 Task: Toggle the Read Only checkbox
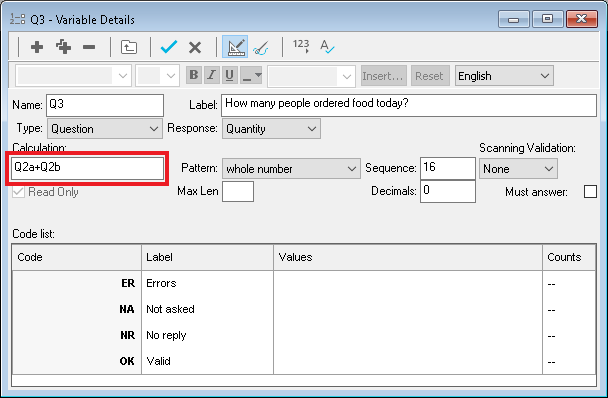(x=18, y=192)
